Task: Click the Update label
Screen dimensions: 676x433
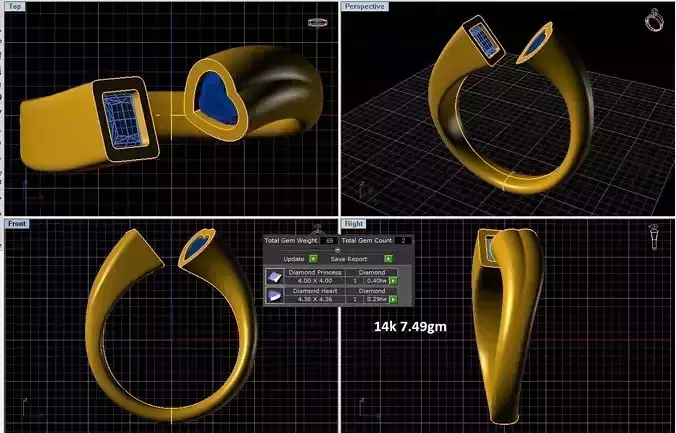Action: [x=294, y=259]
